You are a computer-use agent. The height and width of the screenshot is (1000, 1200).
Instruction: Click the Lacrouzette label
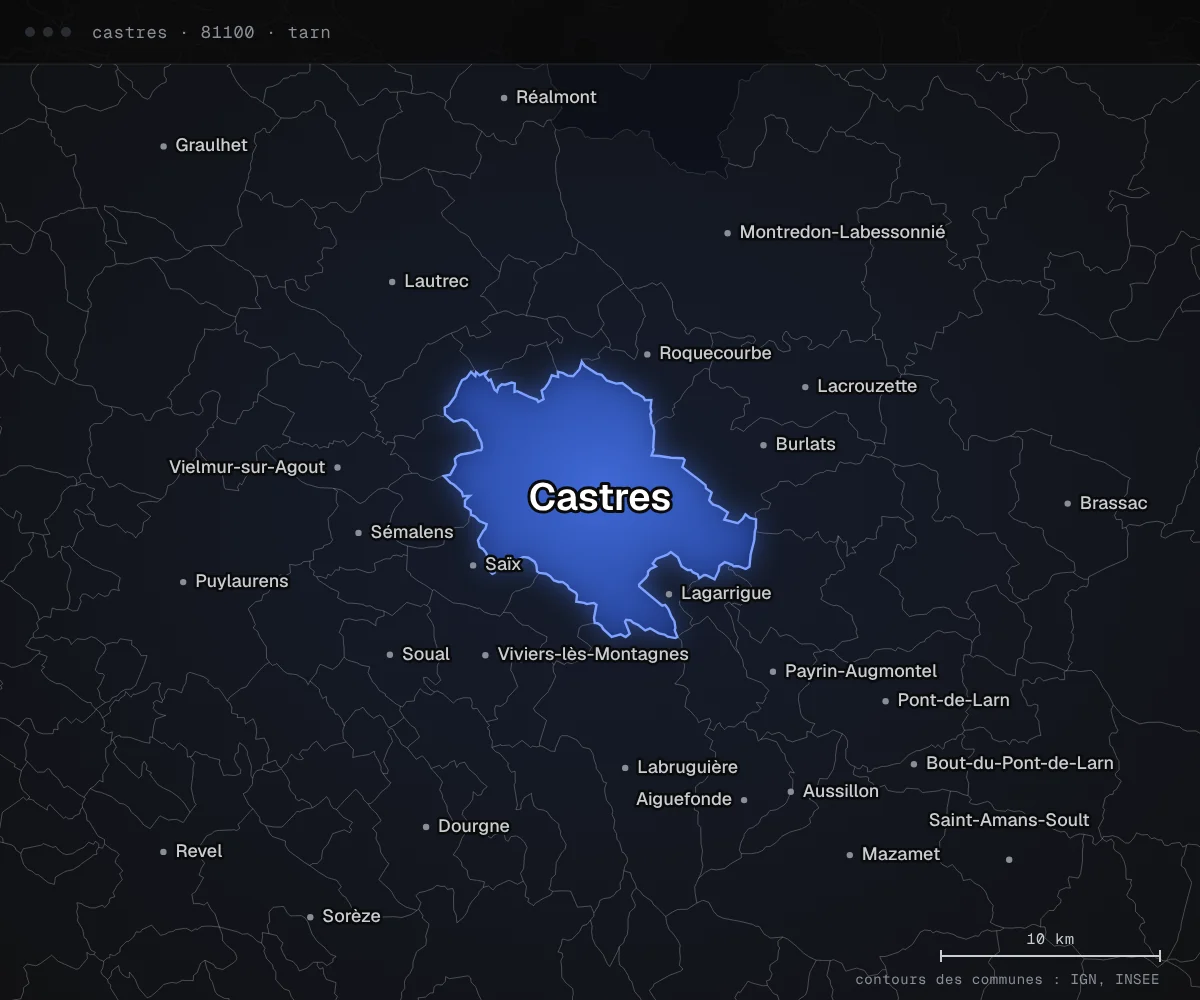[x=867, y=386]
